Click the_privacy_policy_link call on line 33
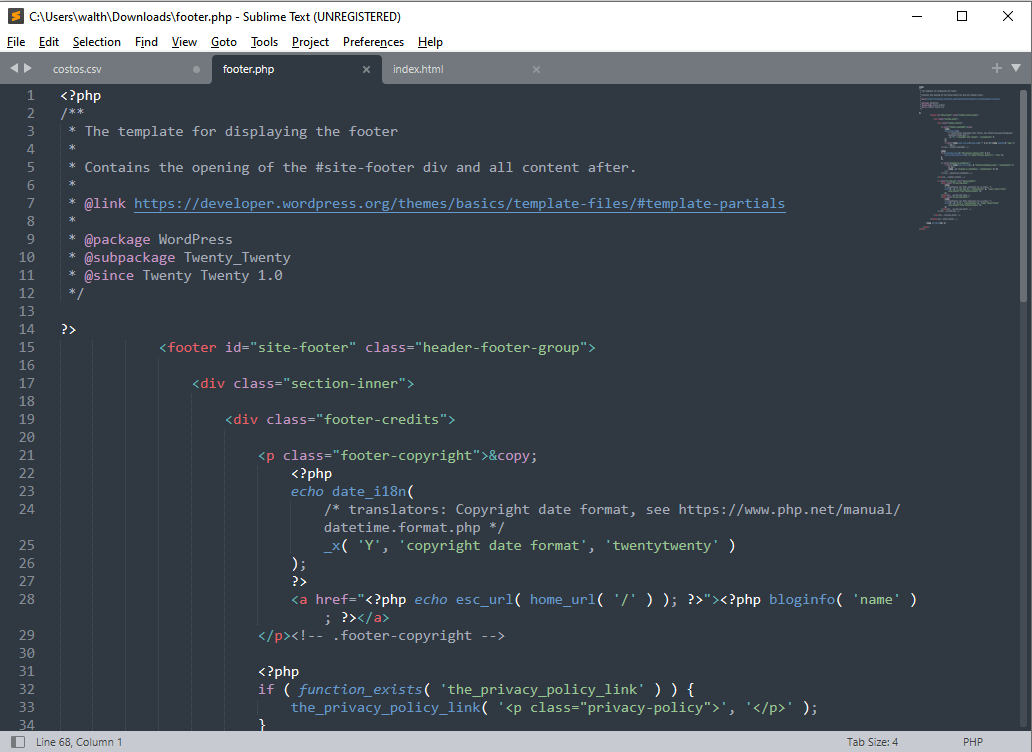The height and width of the screenshot is (752, 1032). coord(386,707)
